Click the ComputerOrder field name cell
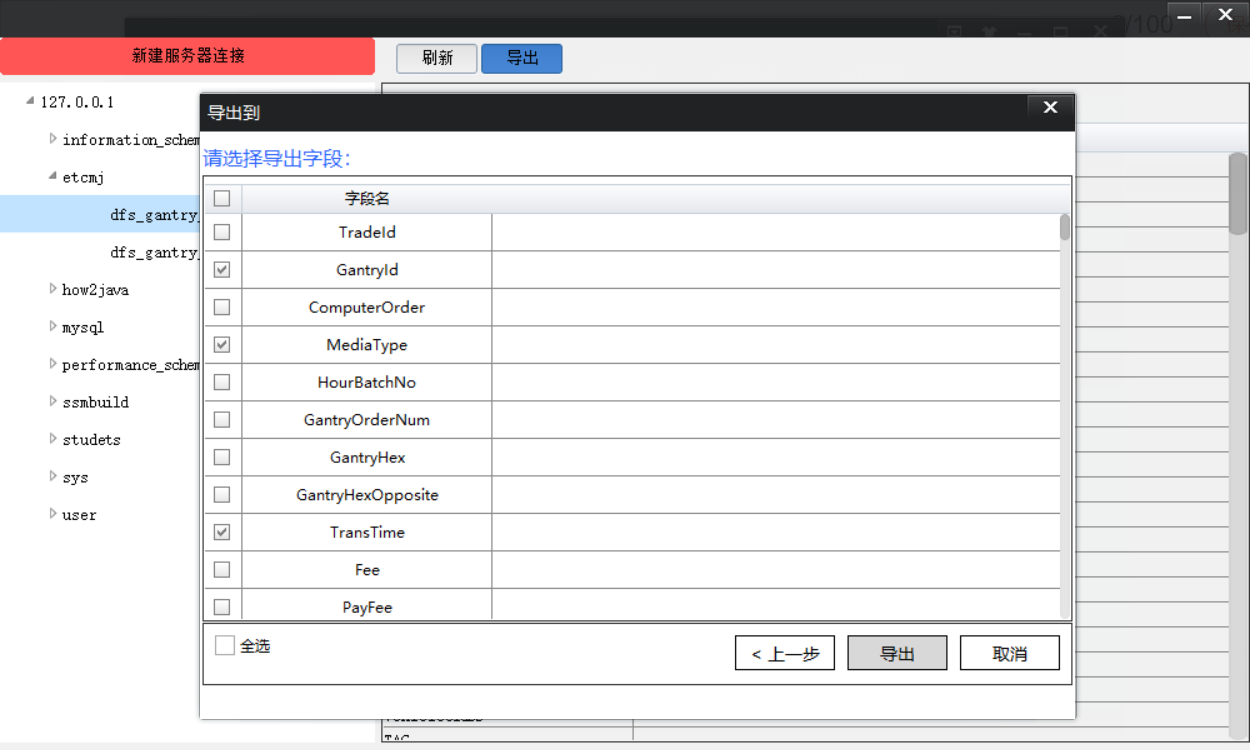Image resolution: width=1250 pixels, height=750 pixels. point(367,307)
